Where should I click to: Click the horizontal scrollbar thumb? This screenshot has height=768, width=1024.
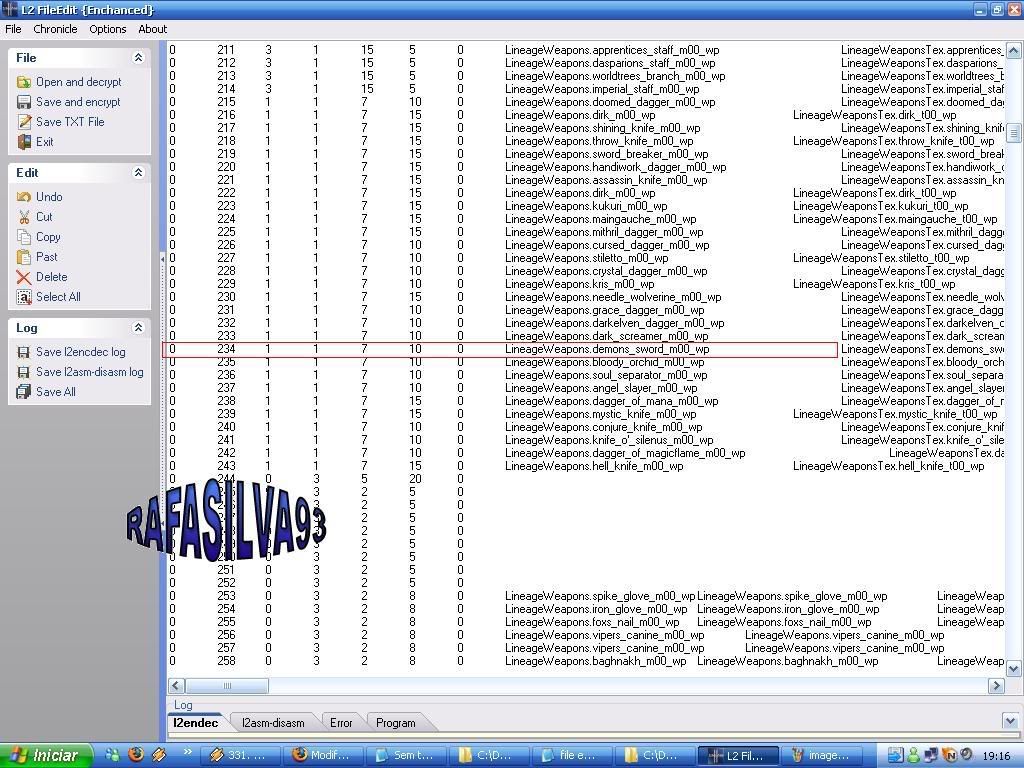(x=227, y=686)
